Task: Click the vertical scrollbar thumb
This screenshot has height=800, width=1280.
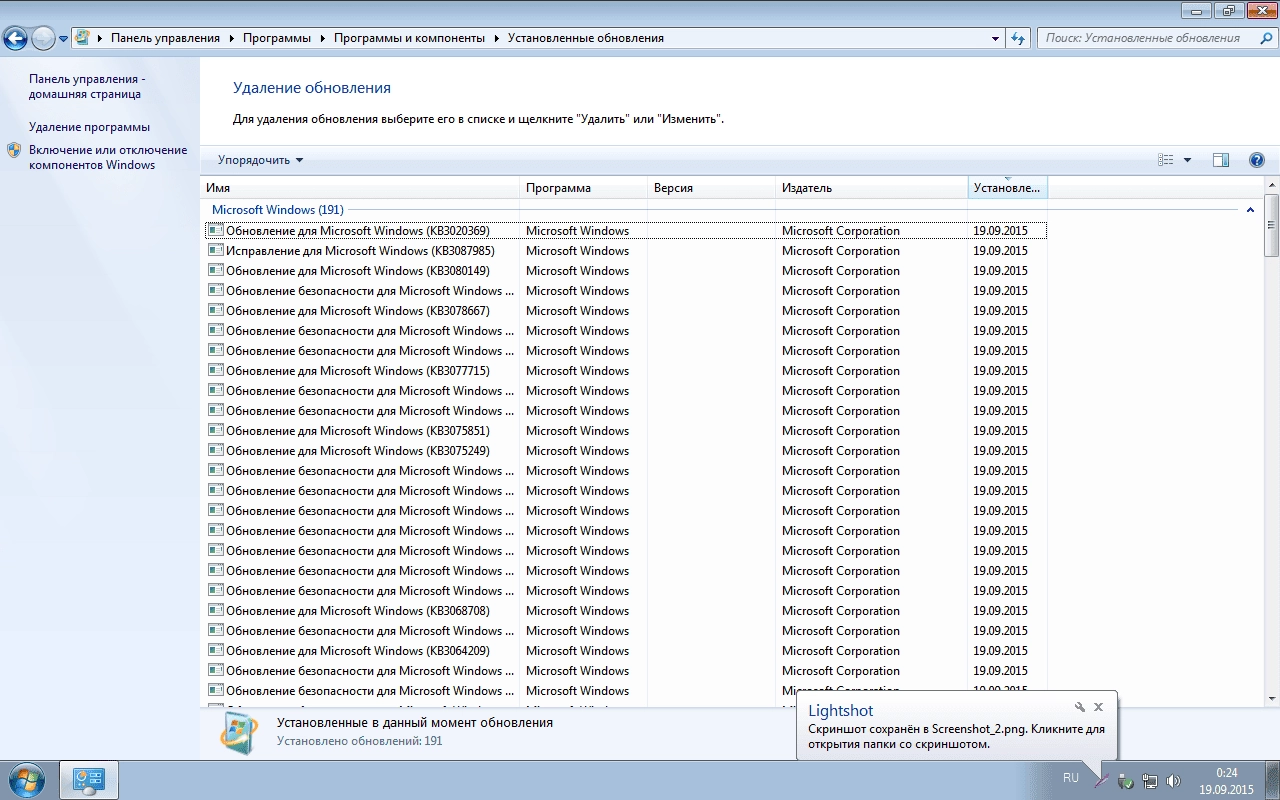Action: pos(1271,226)
